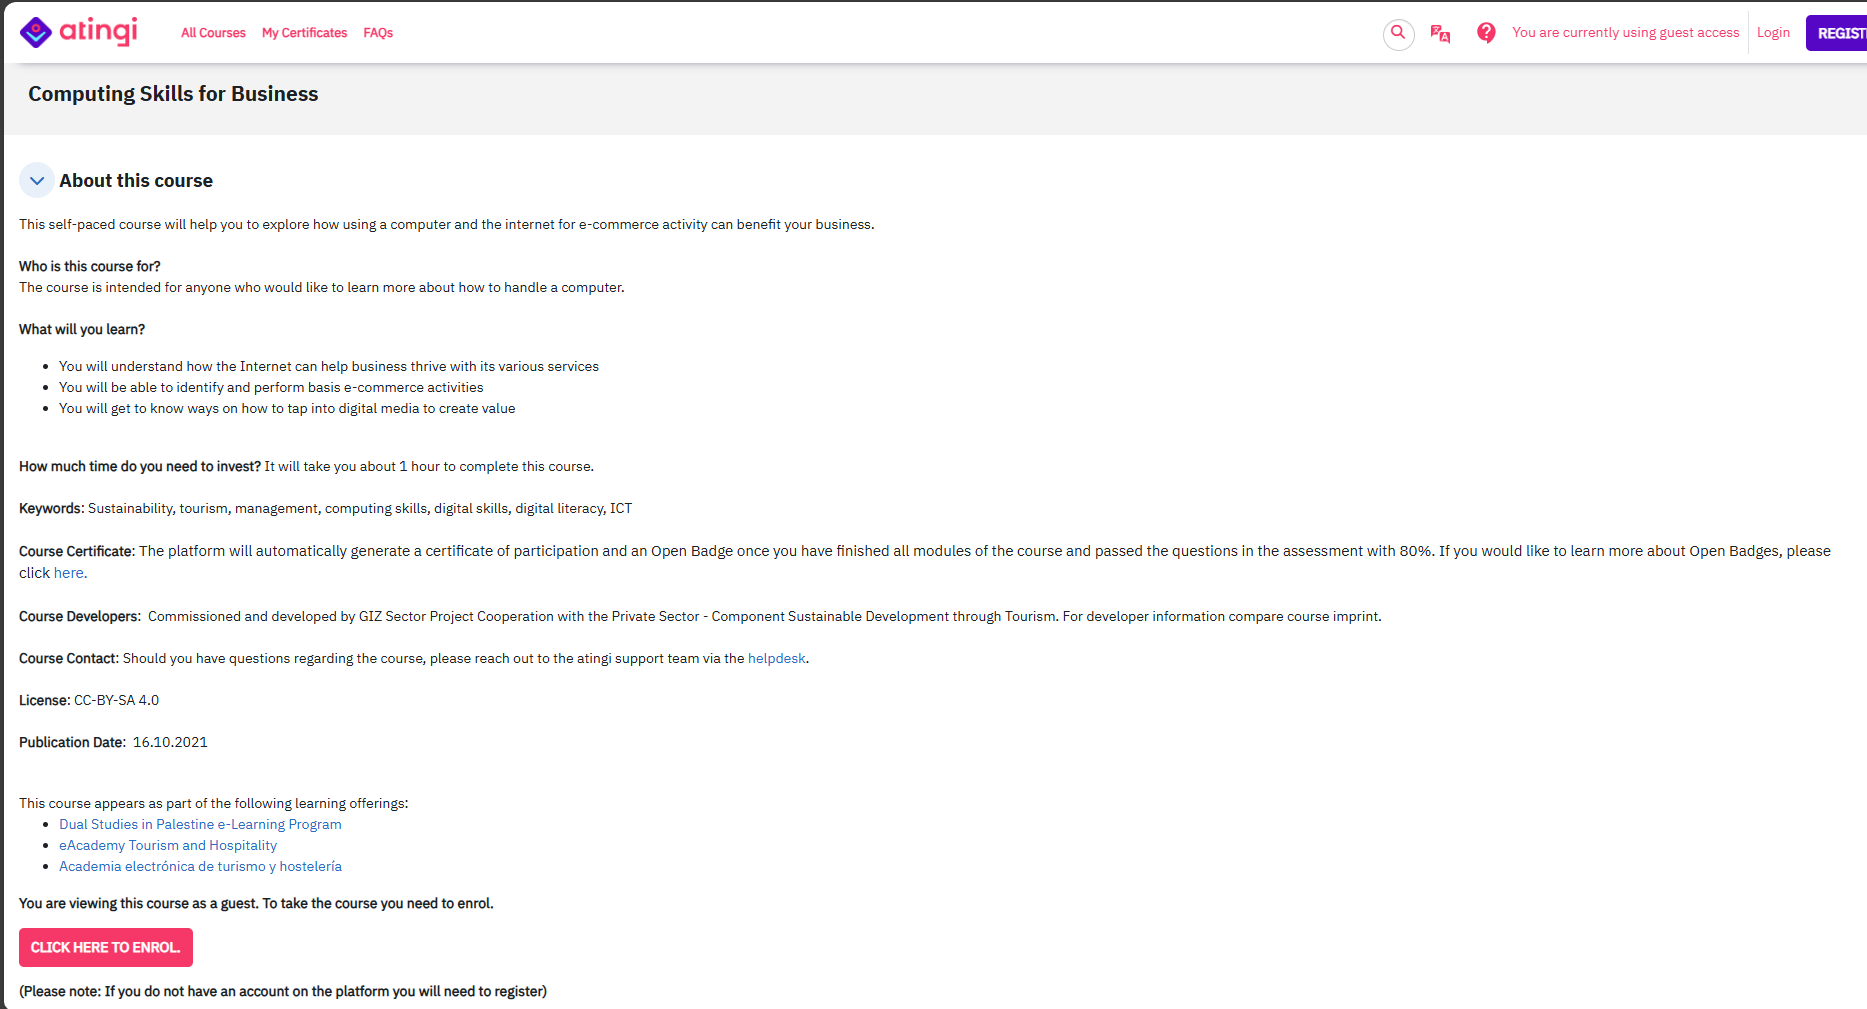
Task: Click the atingi logo icon
Action: pyautogui.click(x=35, y=32)
